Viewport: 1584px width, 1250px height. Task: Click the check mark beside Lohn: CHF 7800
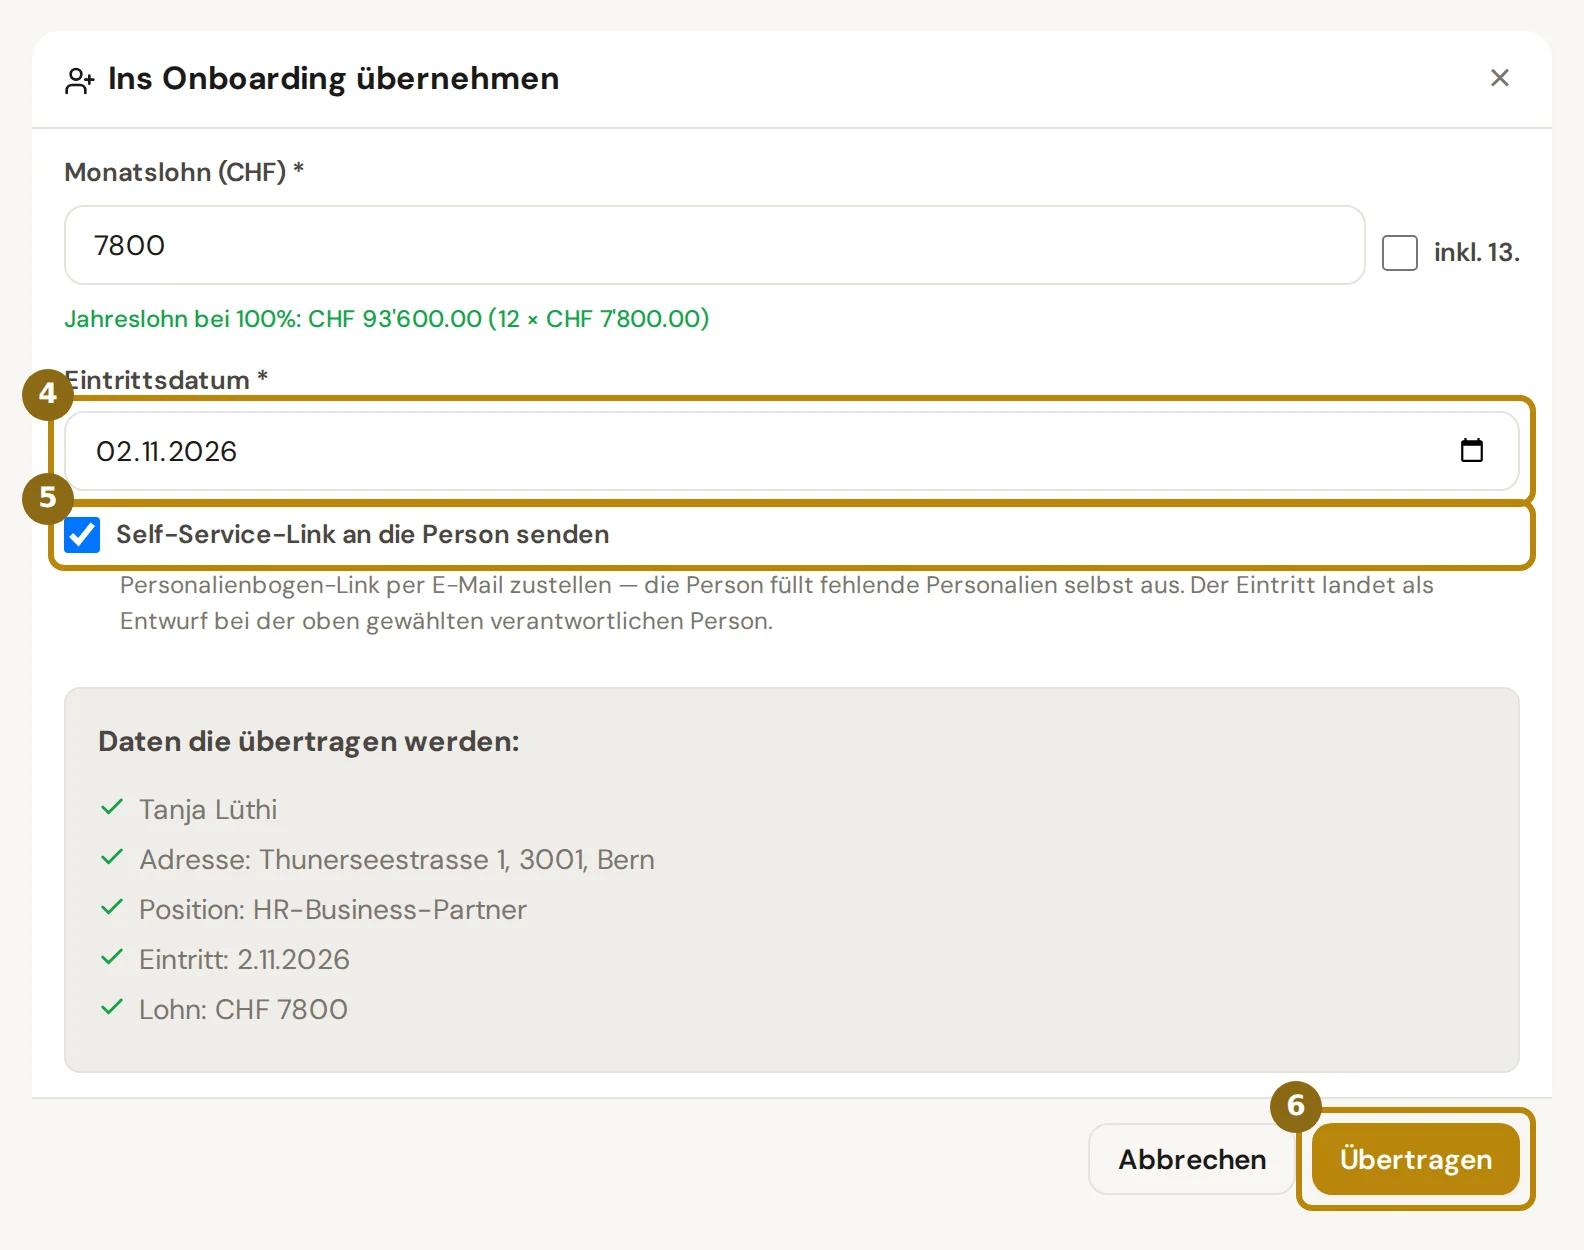[112, 1007]
